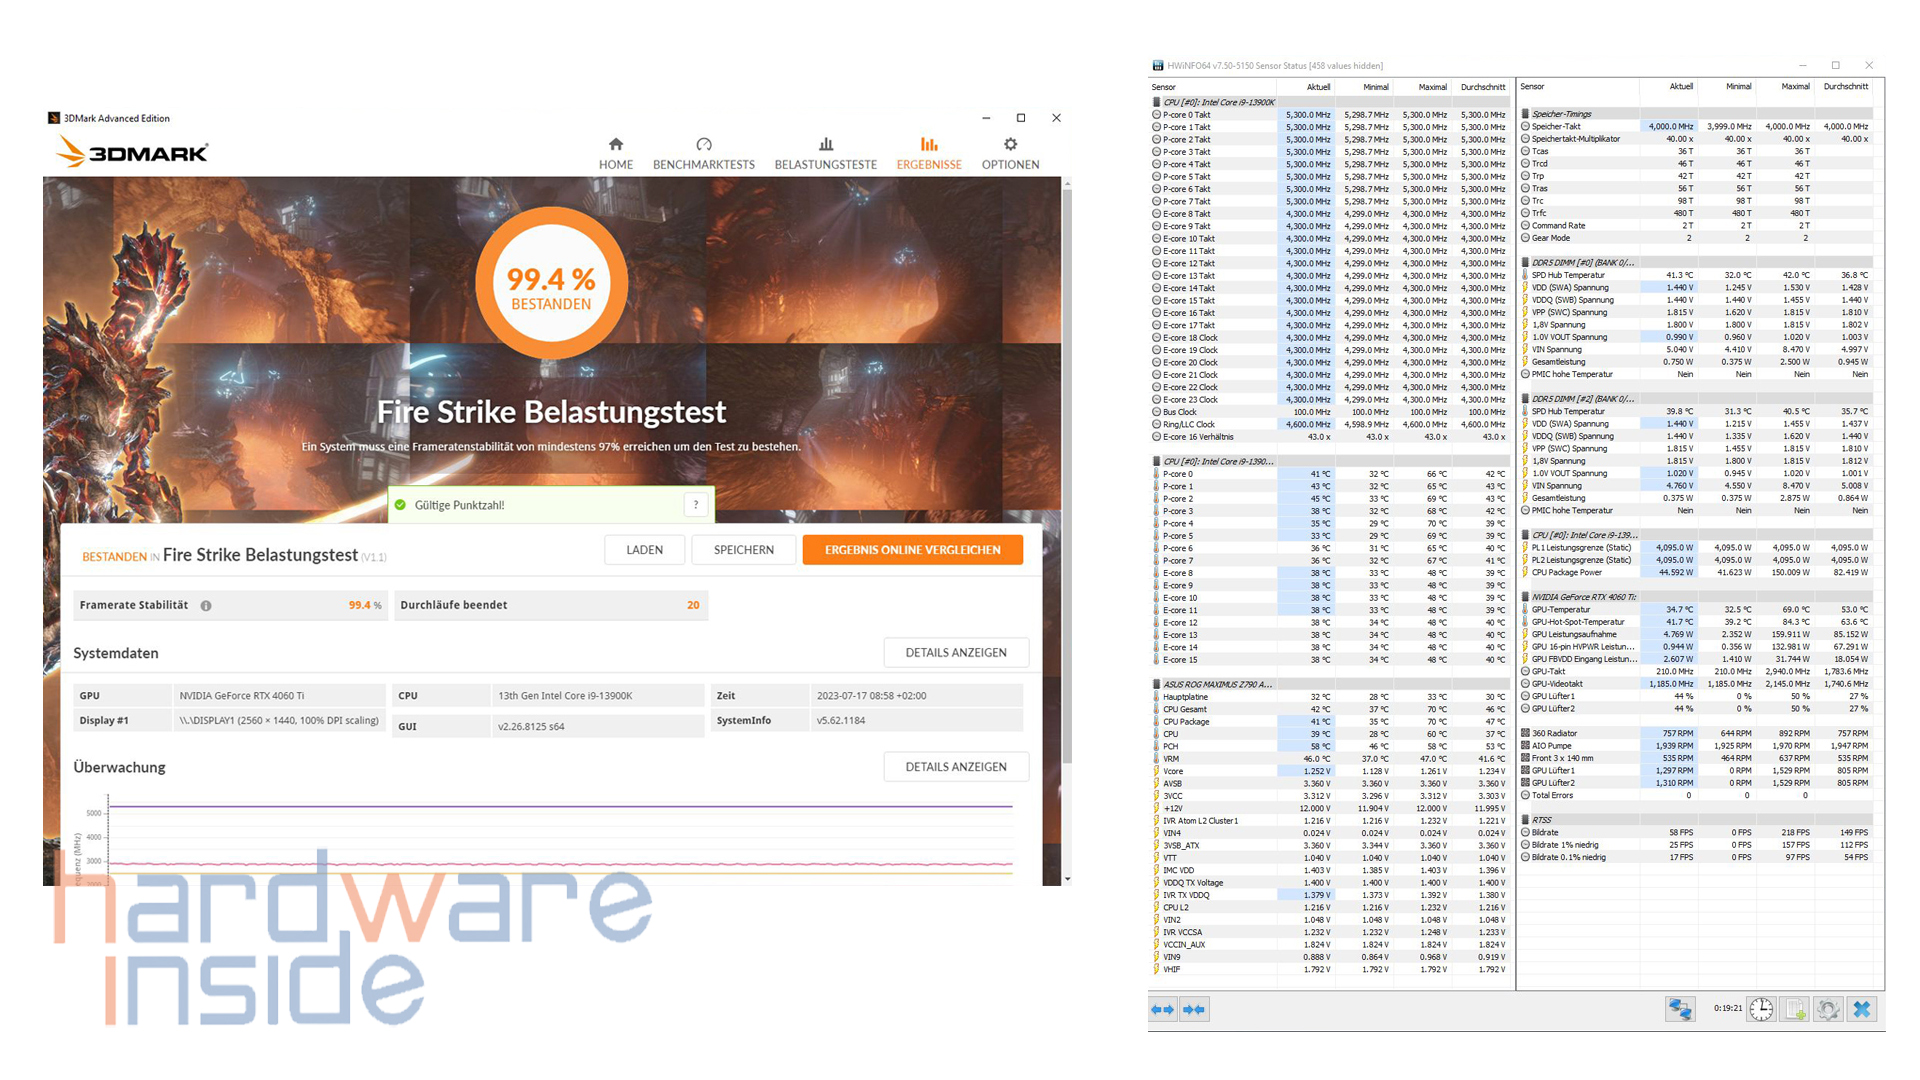Click the log file start icon
The width and height of the screenshot is (1920, 1080).
click(1795, 1010)
